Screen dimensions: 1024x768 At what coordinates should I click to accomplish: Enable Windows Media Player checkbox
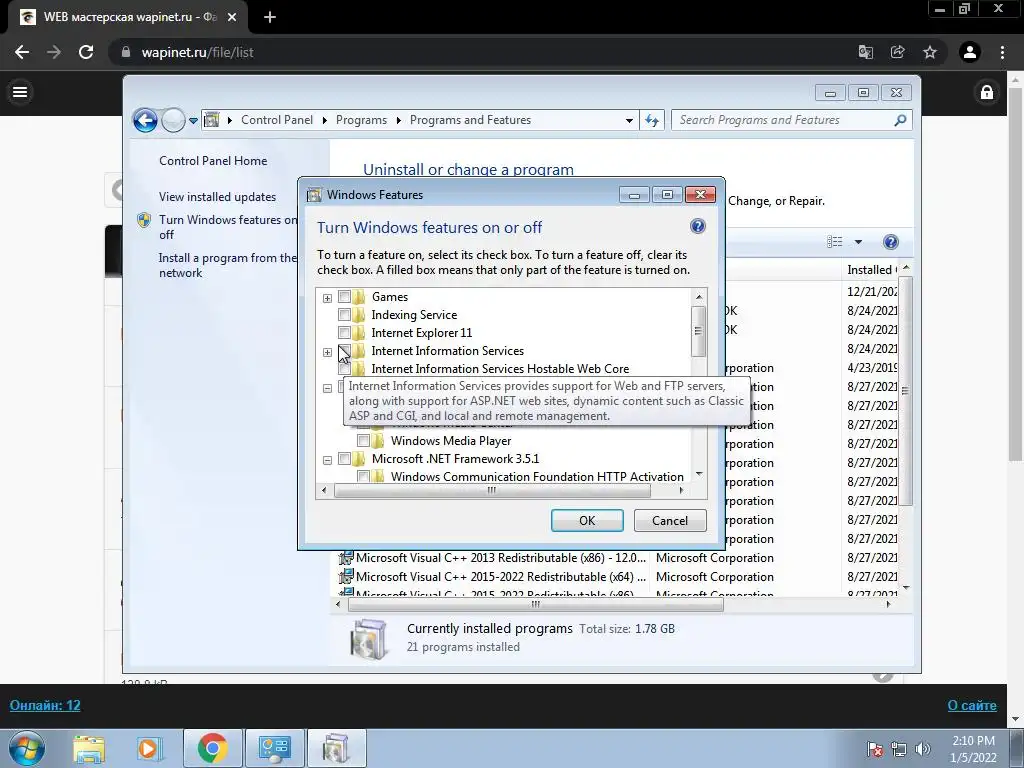363,441
